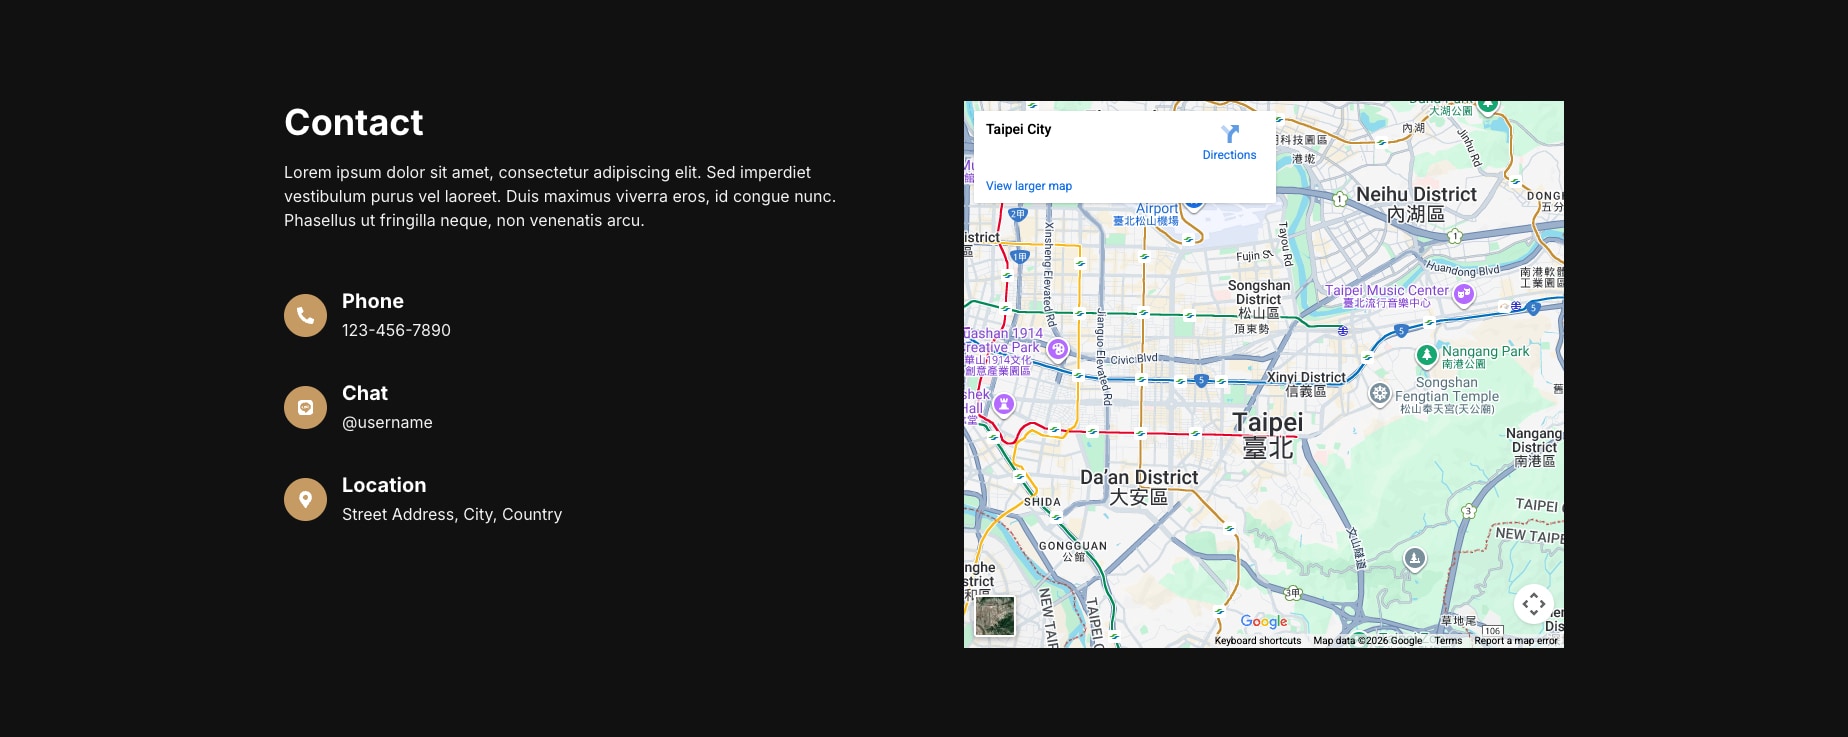Click the Google logo on map
The height and width of the screenshot is (737, 1848).
click(1263, 622)
